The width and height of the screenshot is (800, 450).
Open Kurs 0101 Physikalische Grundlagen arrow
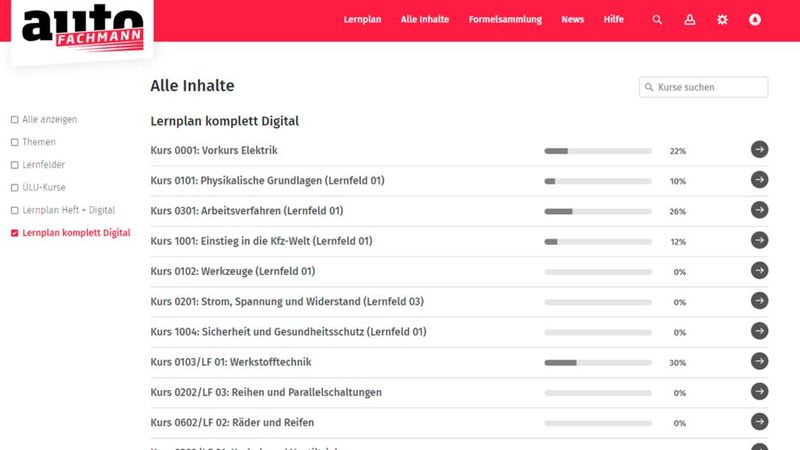(760, 180)
